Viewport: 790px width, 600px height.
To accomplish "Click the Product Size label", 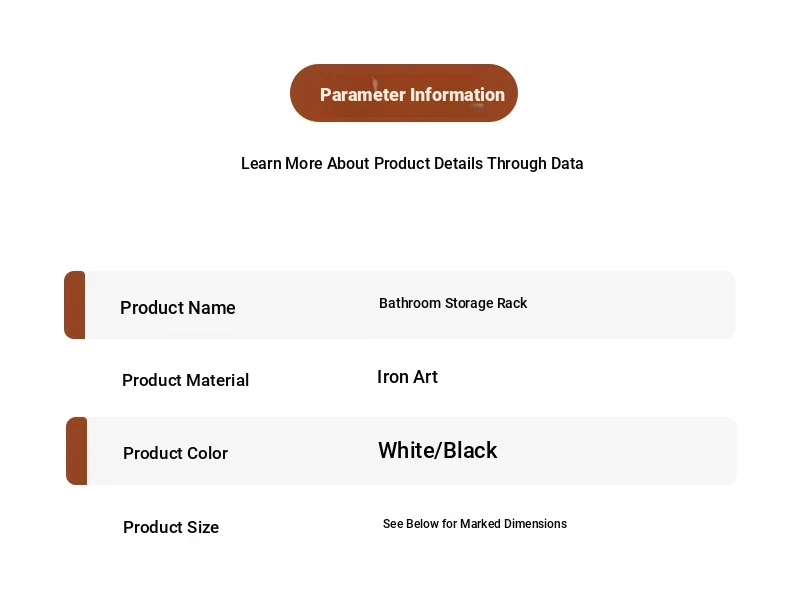I will tap(171, 527).
